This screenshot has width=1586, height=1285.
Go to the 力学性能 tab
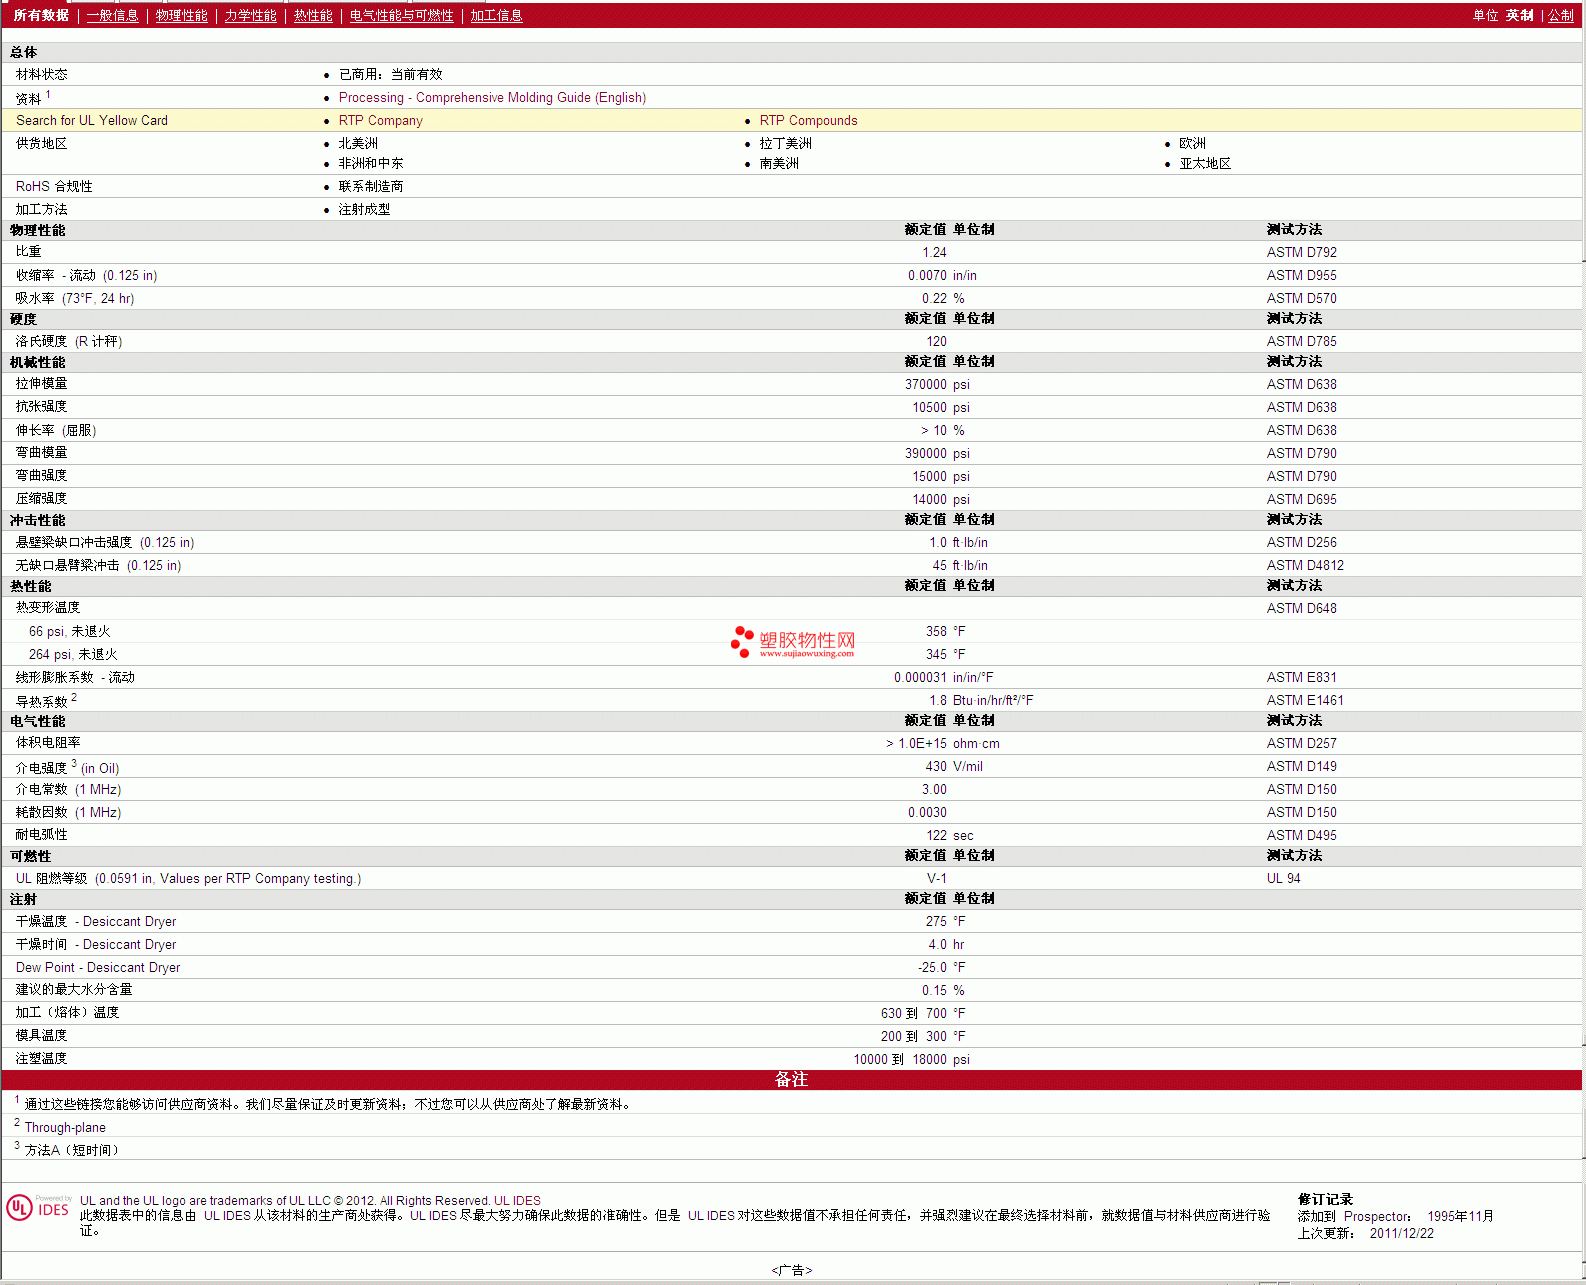point(251,16)
